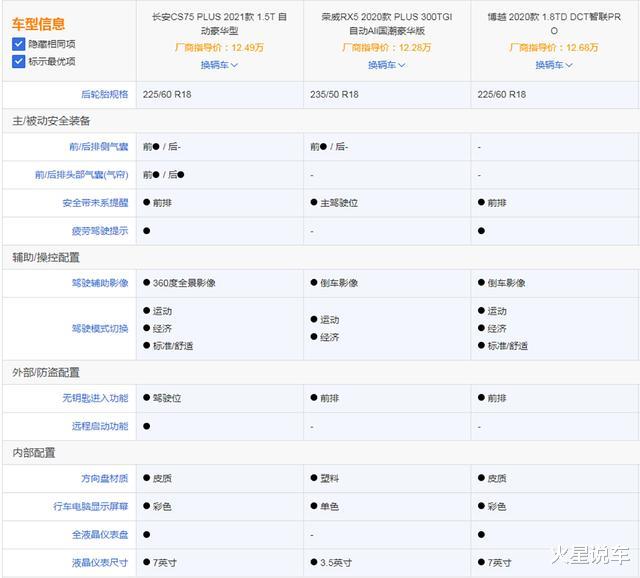Click the 荣威RX5 2020款 PLUS model title
640x578 pixels.
click(x=387, y=24)
